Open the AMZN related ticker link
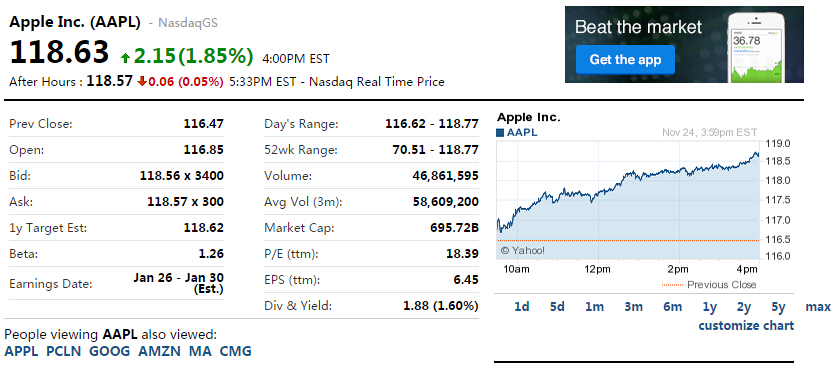835x368 pixels. click(159, 351)
